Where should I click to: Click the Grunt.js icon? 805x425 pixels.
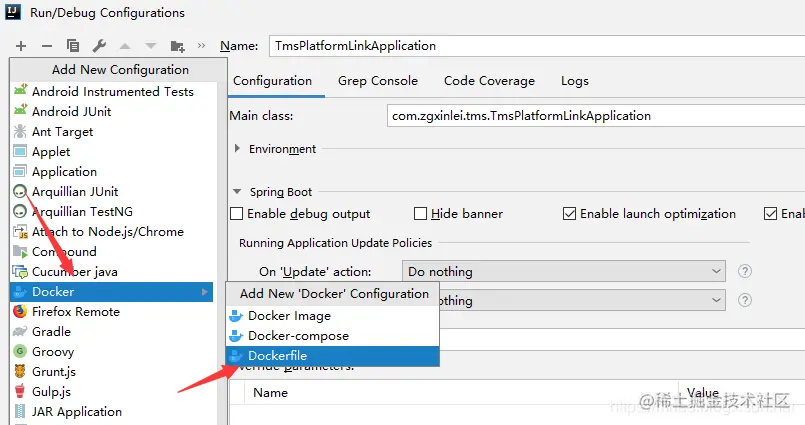point(20,371)
